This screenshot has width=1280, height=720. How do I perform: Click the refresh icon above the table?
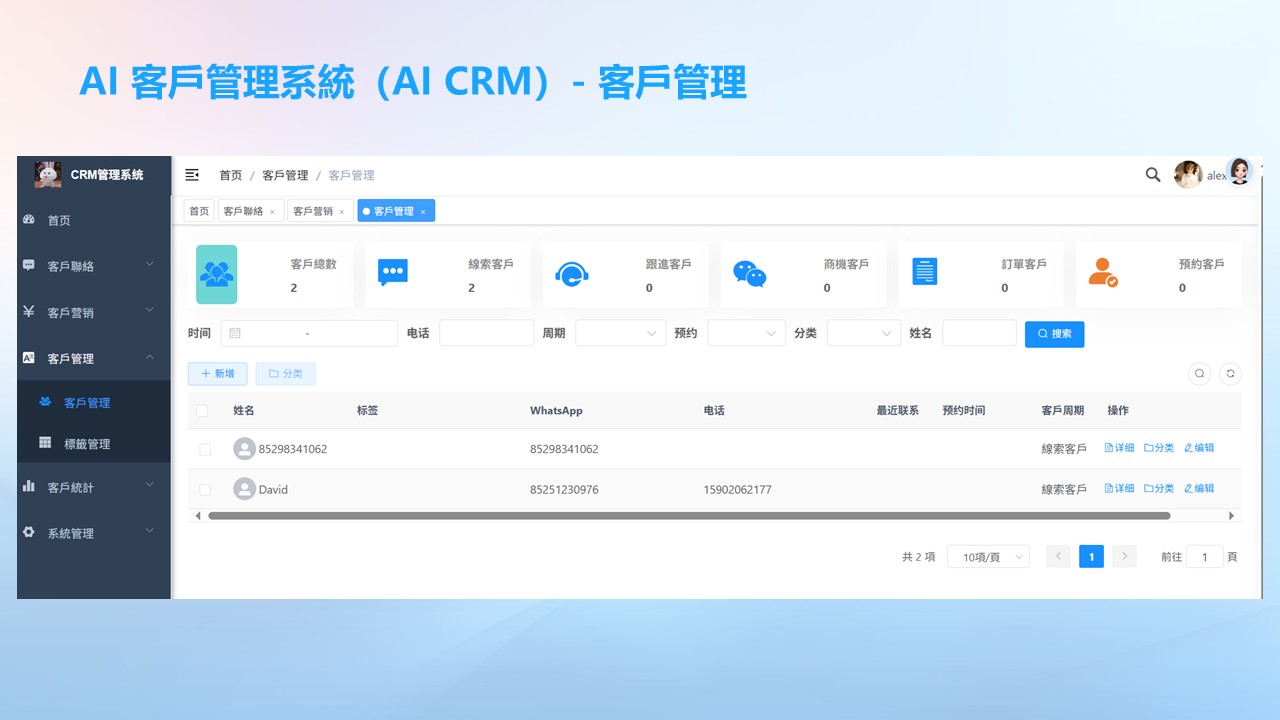tap(1231, 374)
